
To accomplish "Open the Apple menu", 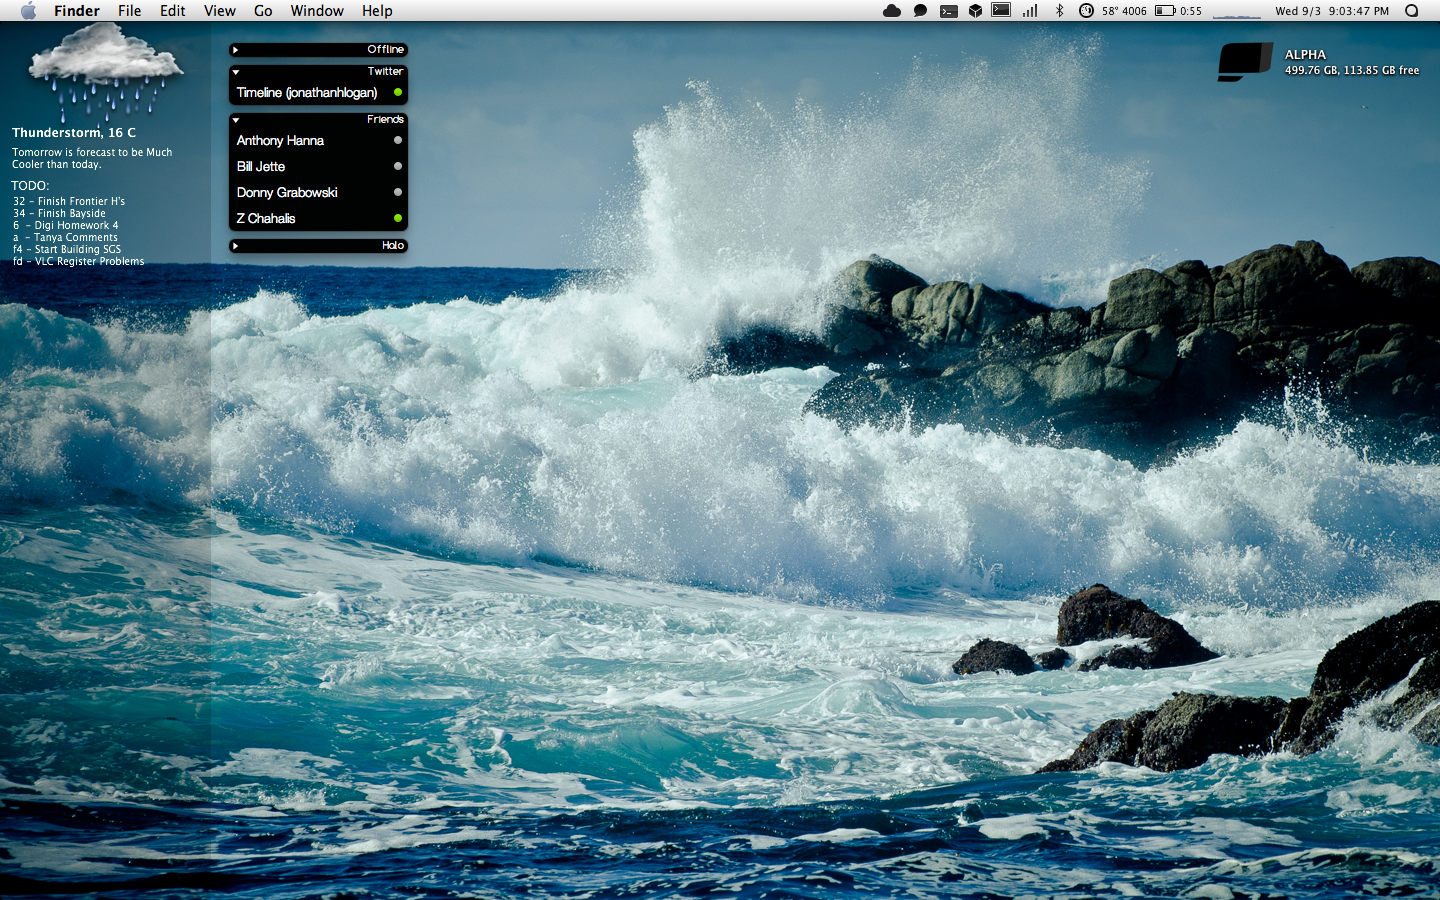I will point(28,11).
